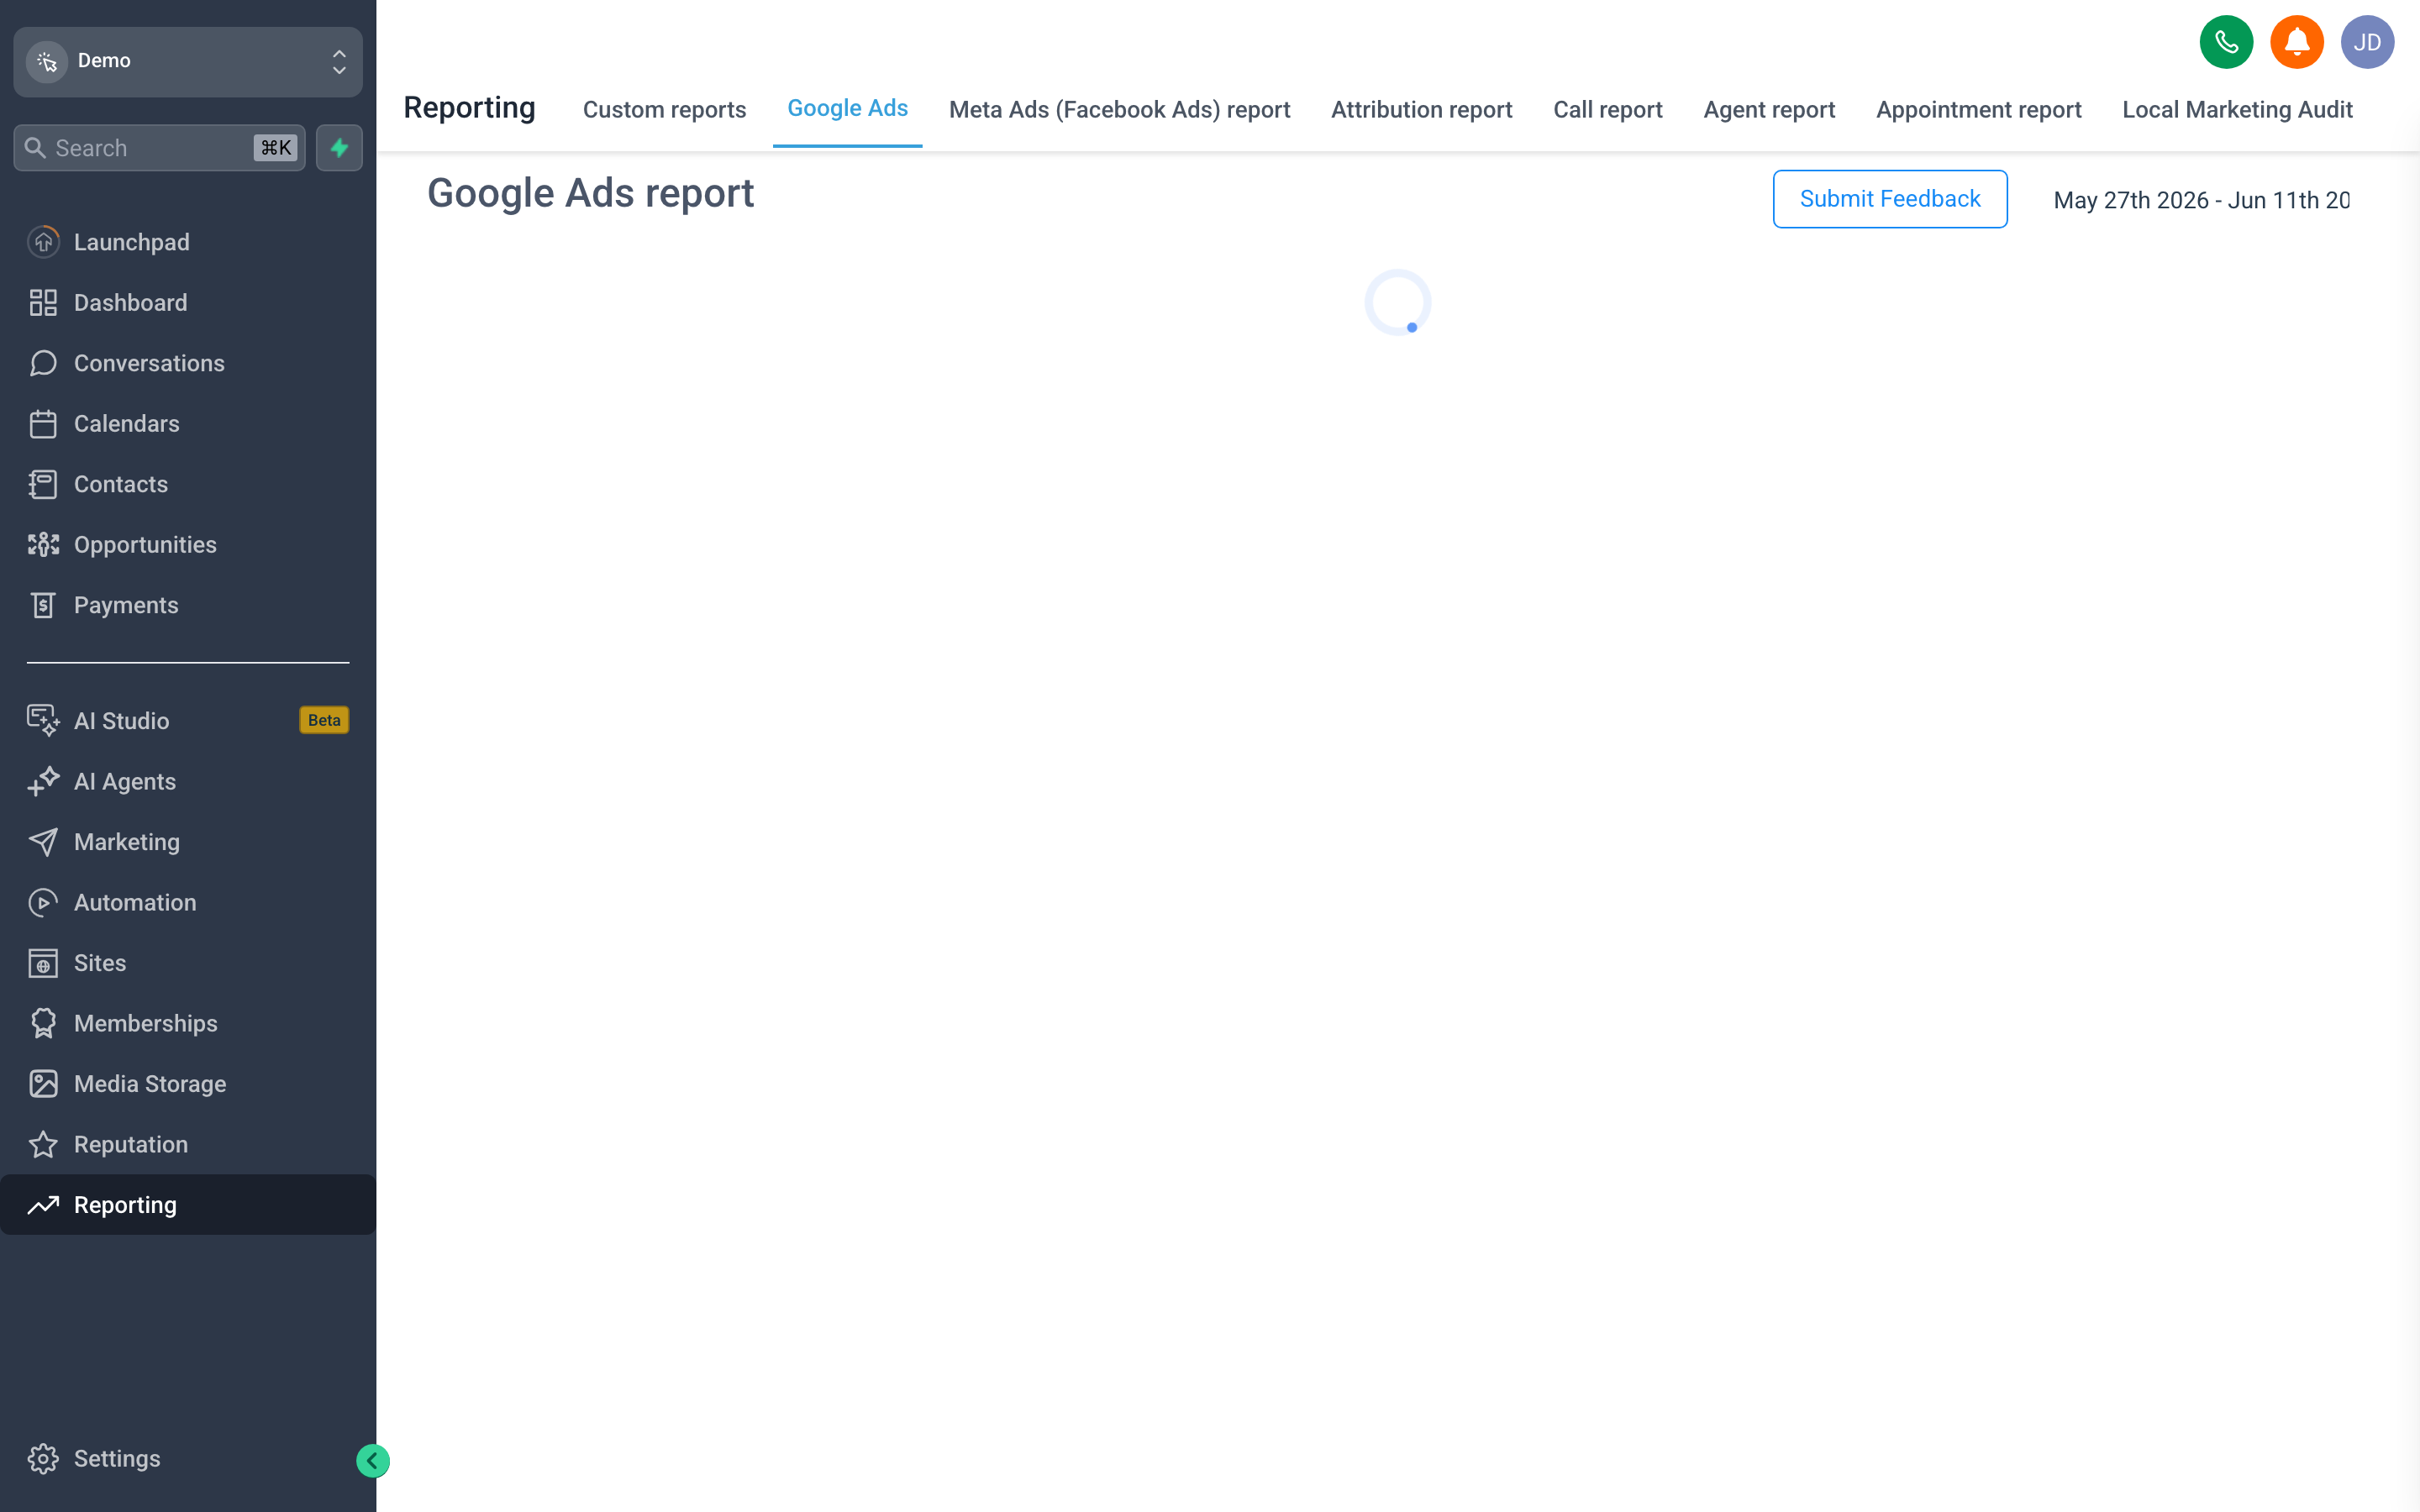This screenshot has width=2420, height=1512.
Task: Collapse the sidebar with green arrow
Action: tap(373, 1461)
